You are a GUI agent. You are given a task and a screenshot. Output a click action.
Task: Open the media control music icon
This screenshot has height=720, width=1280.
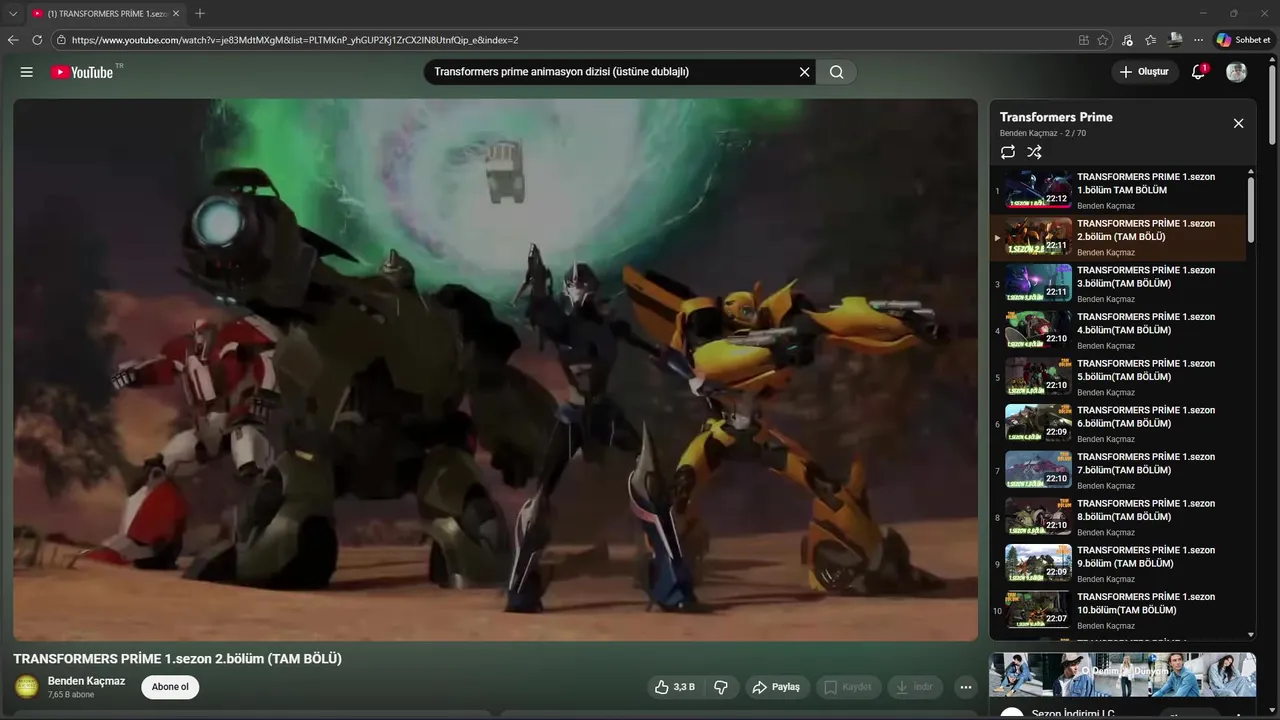1128,40
